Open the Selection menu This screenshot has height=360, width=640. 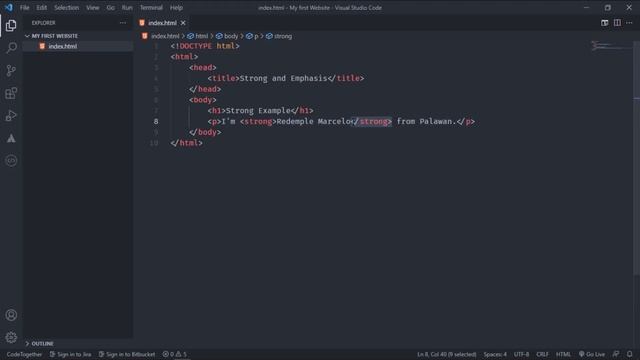tap(67, 7)
